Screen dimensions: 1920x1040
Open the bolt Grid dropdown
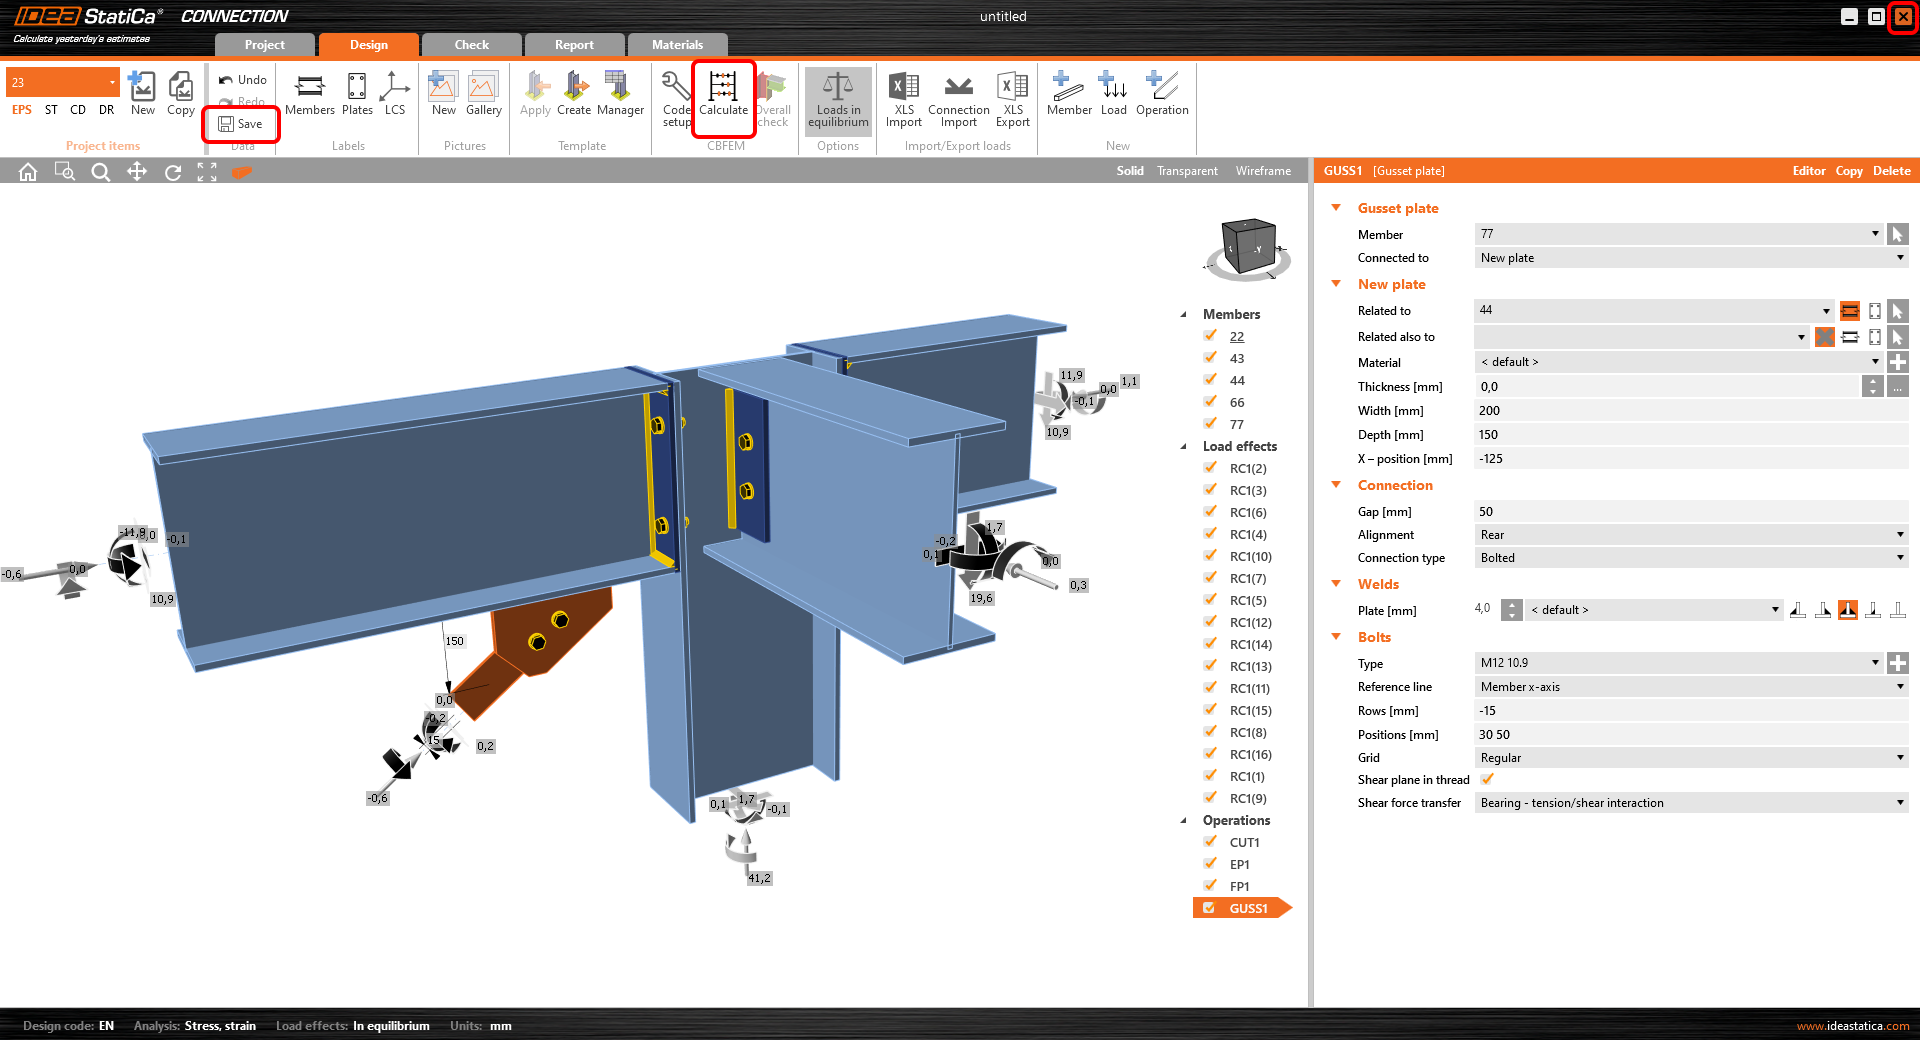1690,758
